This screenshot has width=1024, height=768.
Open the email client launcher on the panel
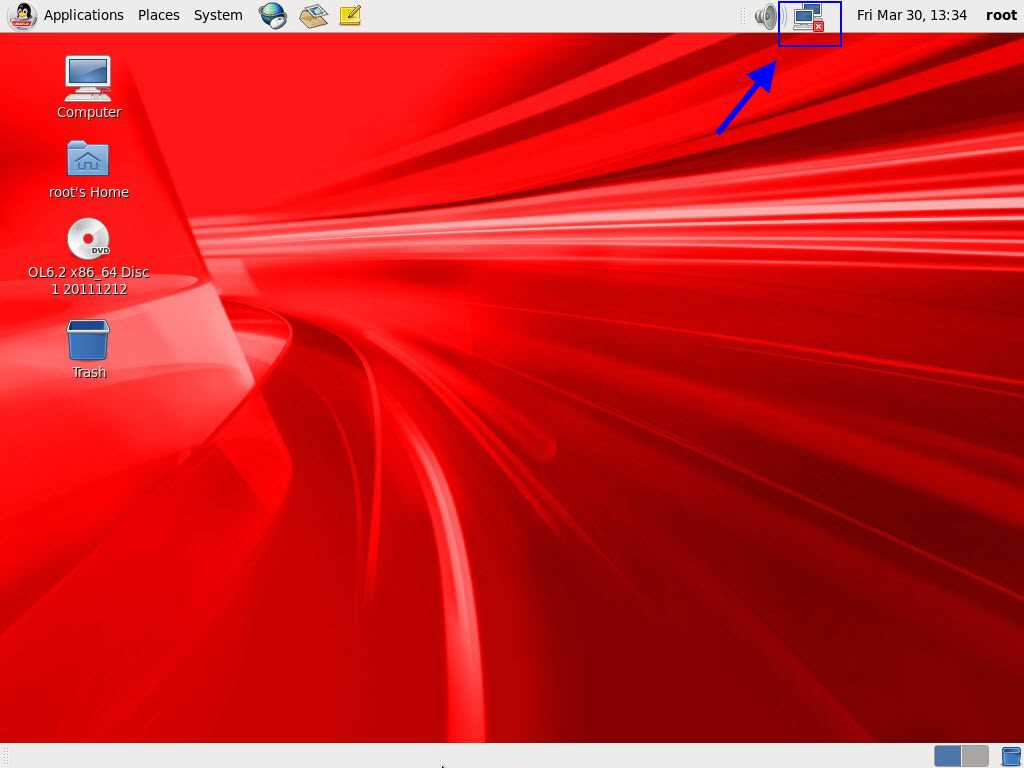[312, 15]
